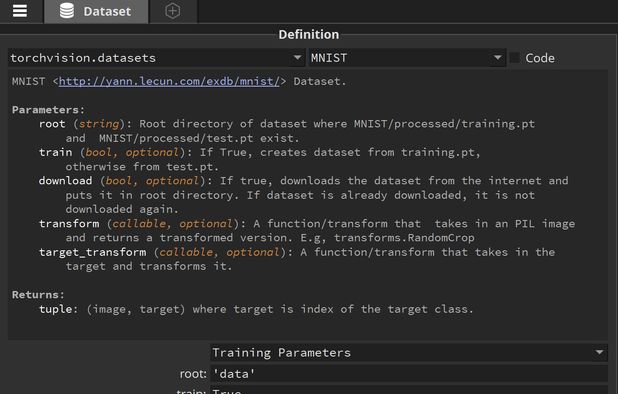Open the MNIST dataset class dropdown
The image size is (618, 394).
coord(407,58)
